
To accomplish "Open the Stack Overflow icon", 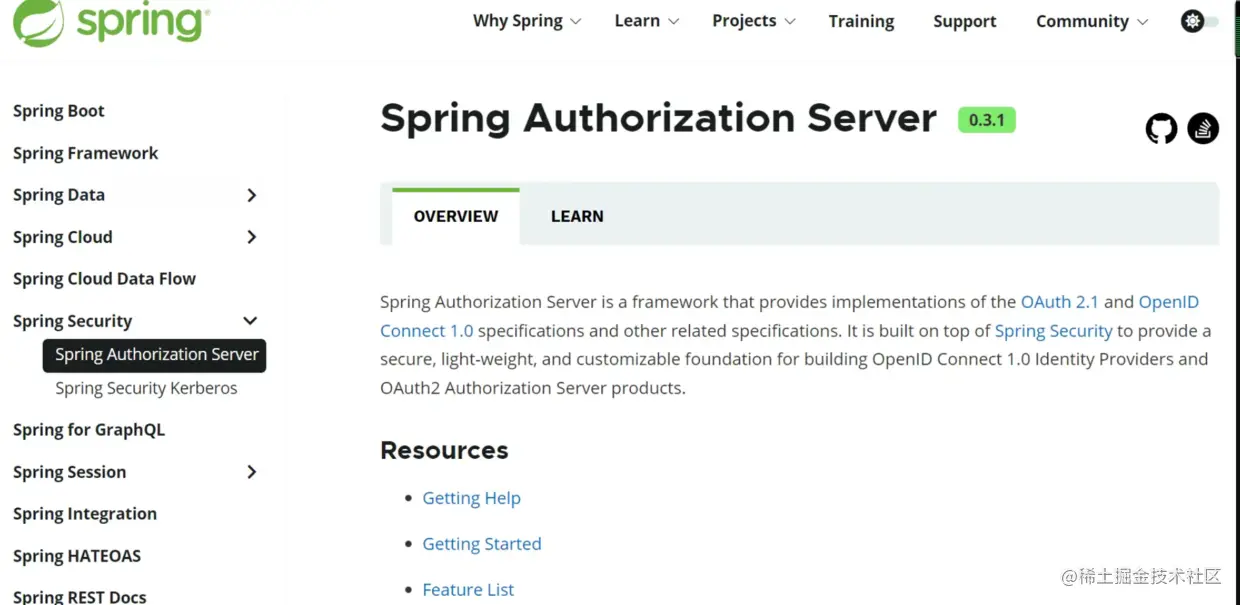I will [1203, 128].
